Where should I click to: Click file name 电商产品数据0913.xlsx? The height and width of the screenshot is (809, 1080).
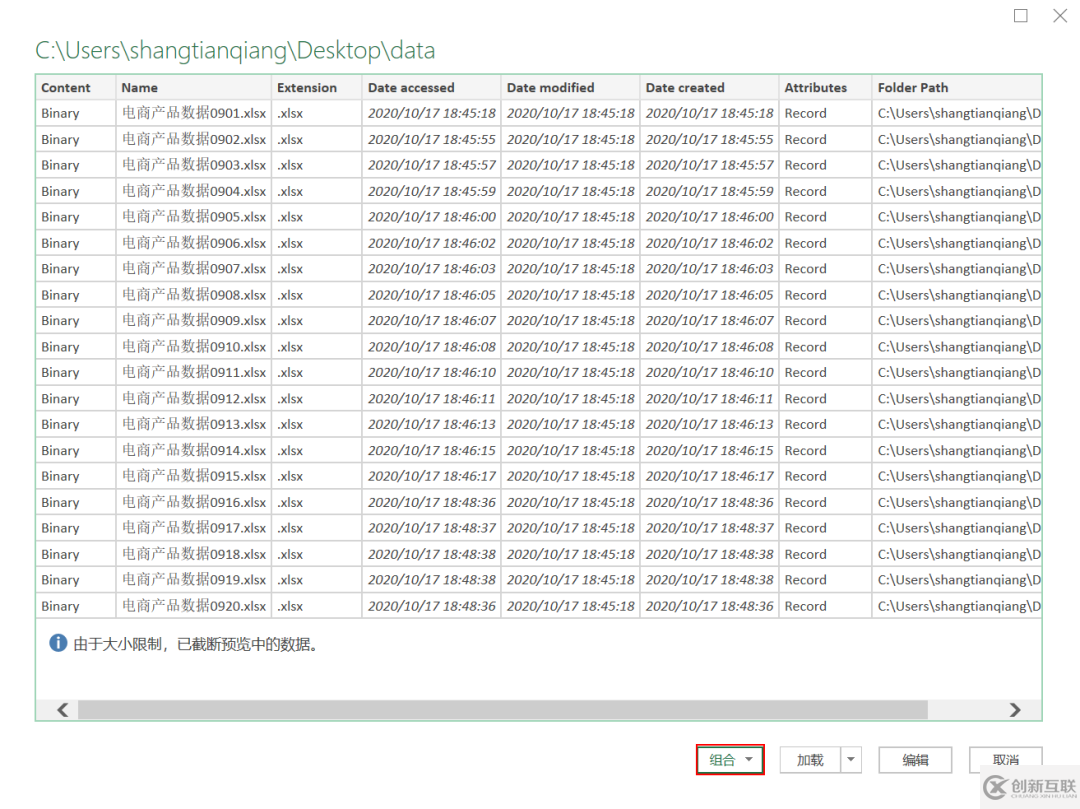pyautogui.click(x=194, y=424)
